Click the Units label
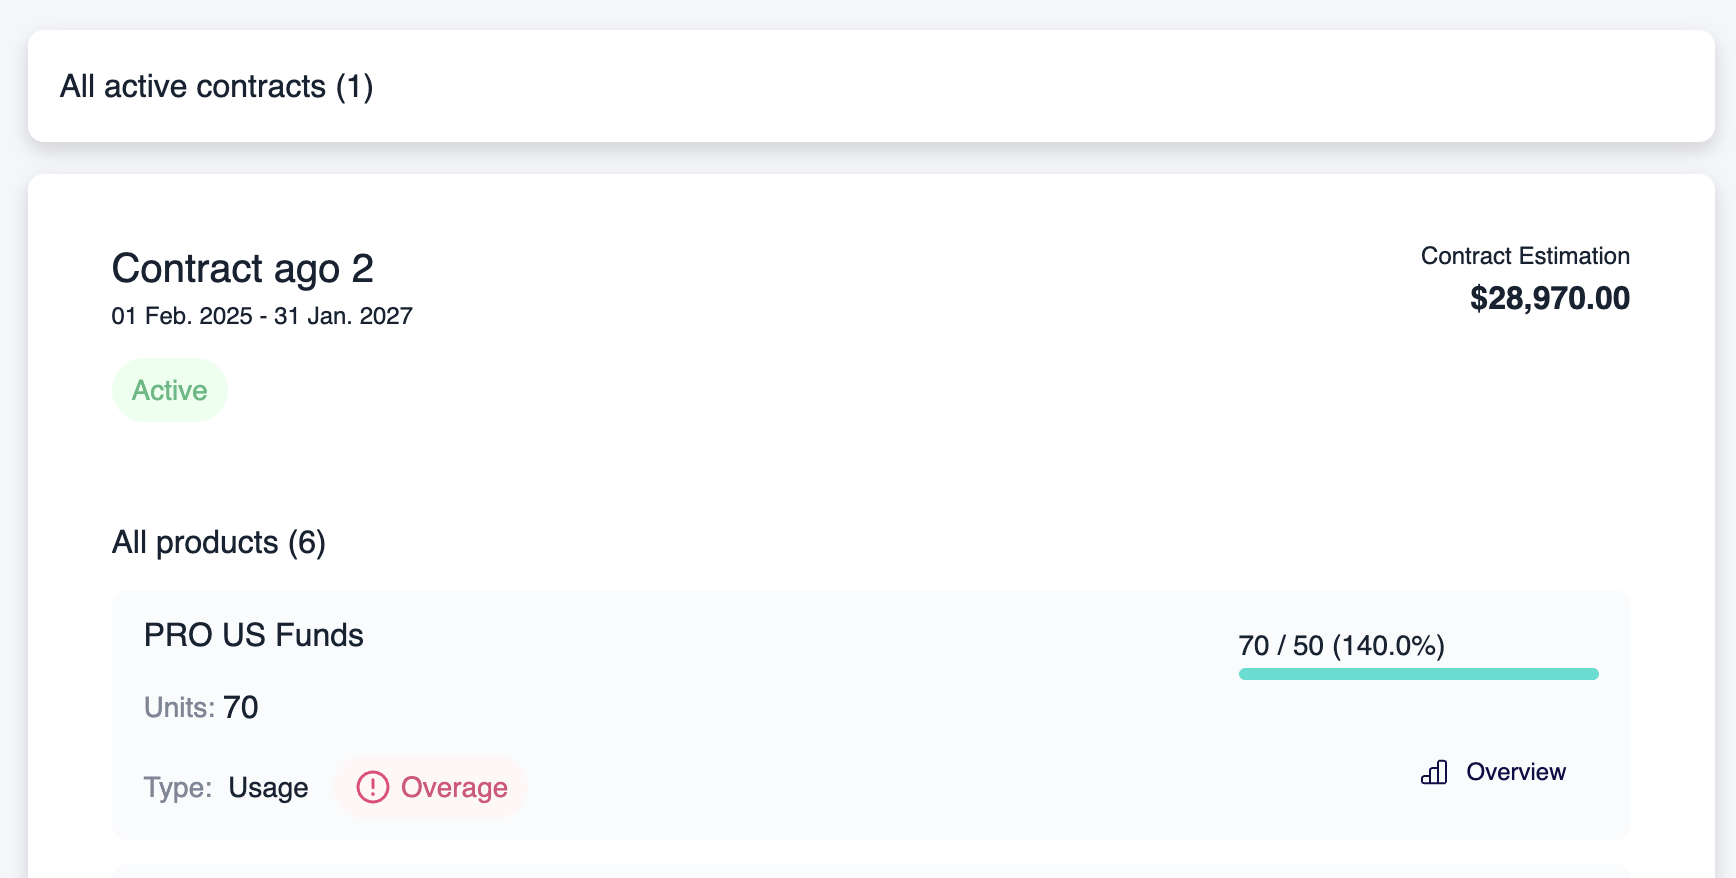The width and height of the screenshot is (1736, 878). pos(179,707)
